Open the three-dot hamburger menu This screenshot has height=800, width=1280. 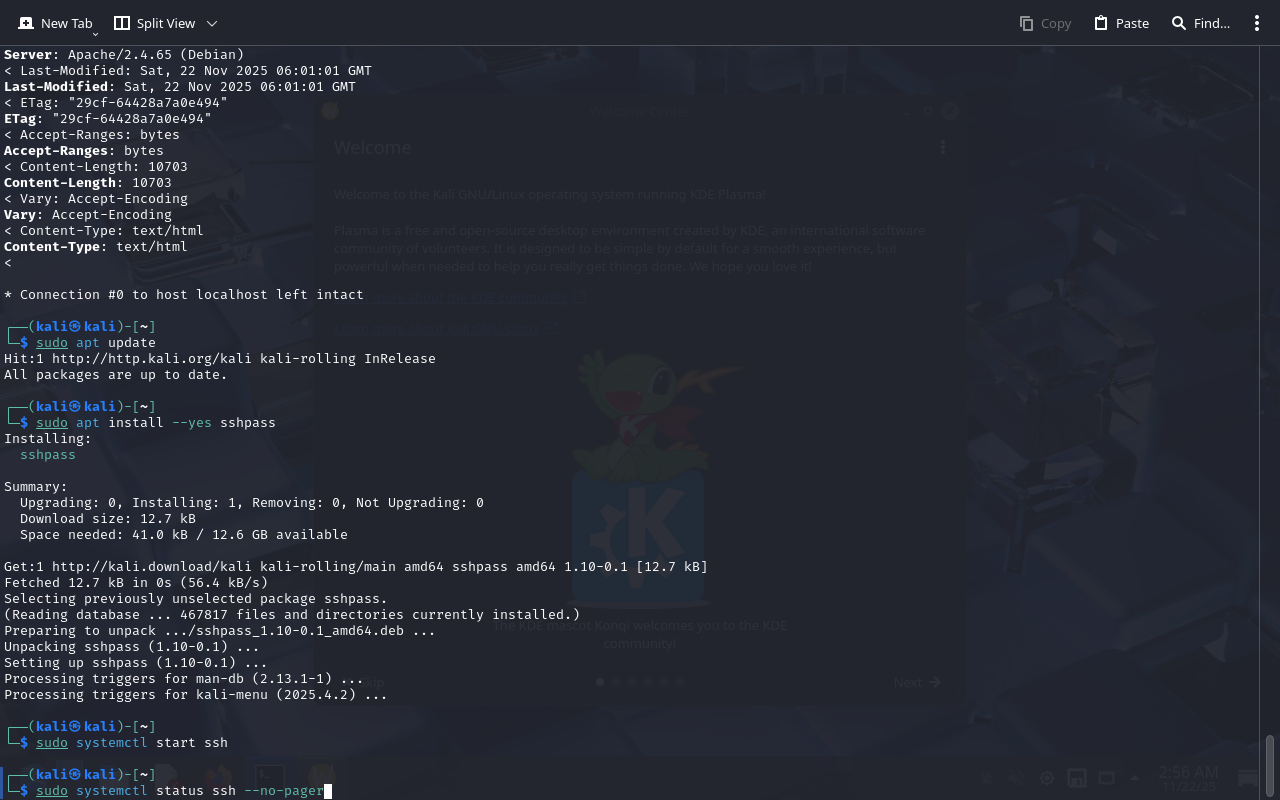click(1257, 23)
